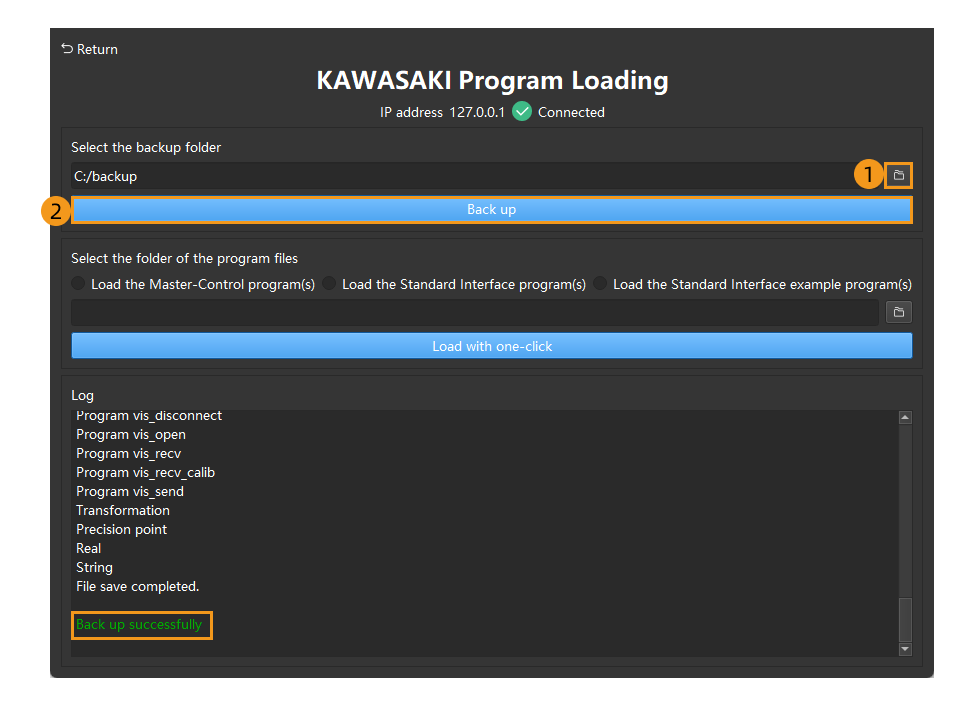Image resolution: width=968 pixels, height=707 pixels.
Task: Select Load the Master-Control program(s)
Action: (78, 283)
